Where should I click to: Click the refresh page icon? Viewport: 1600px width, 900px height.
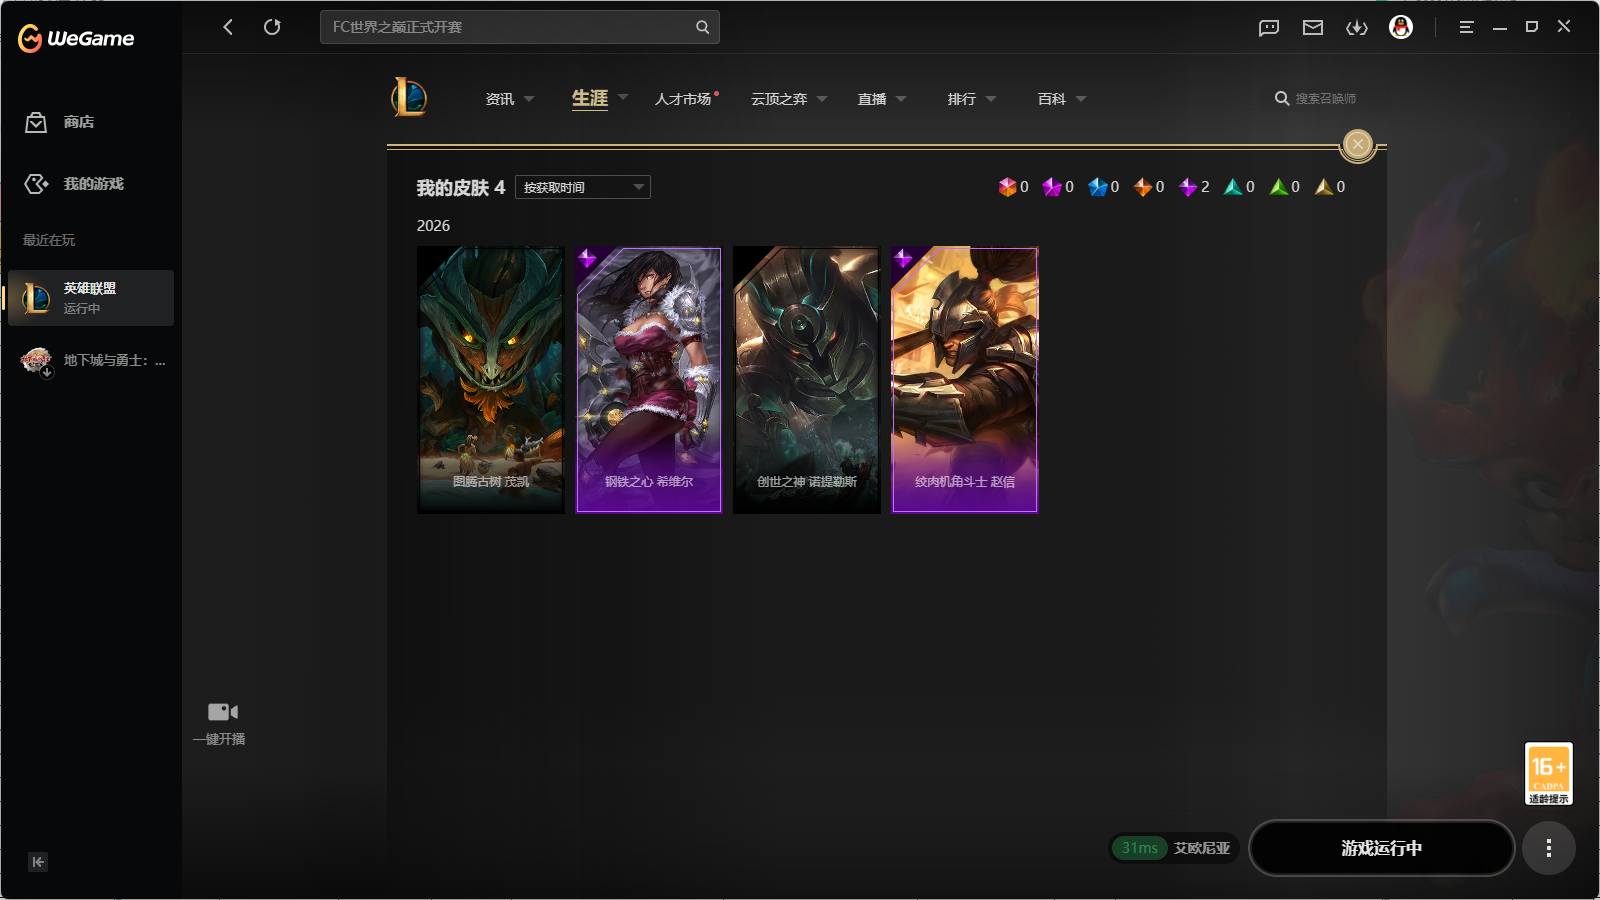(x=272, y=27)
